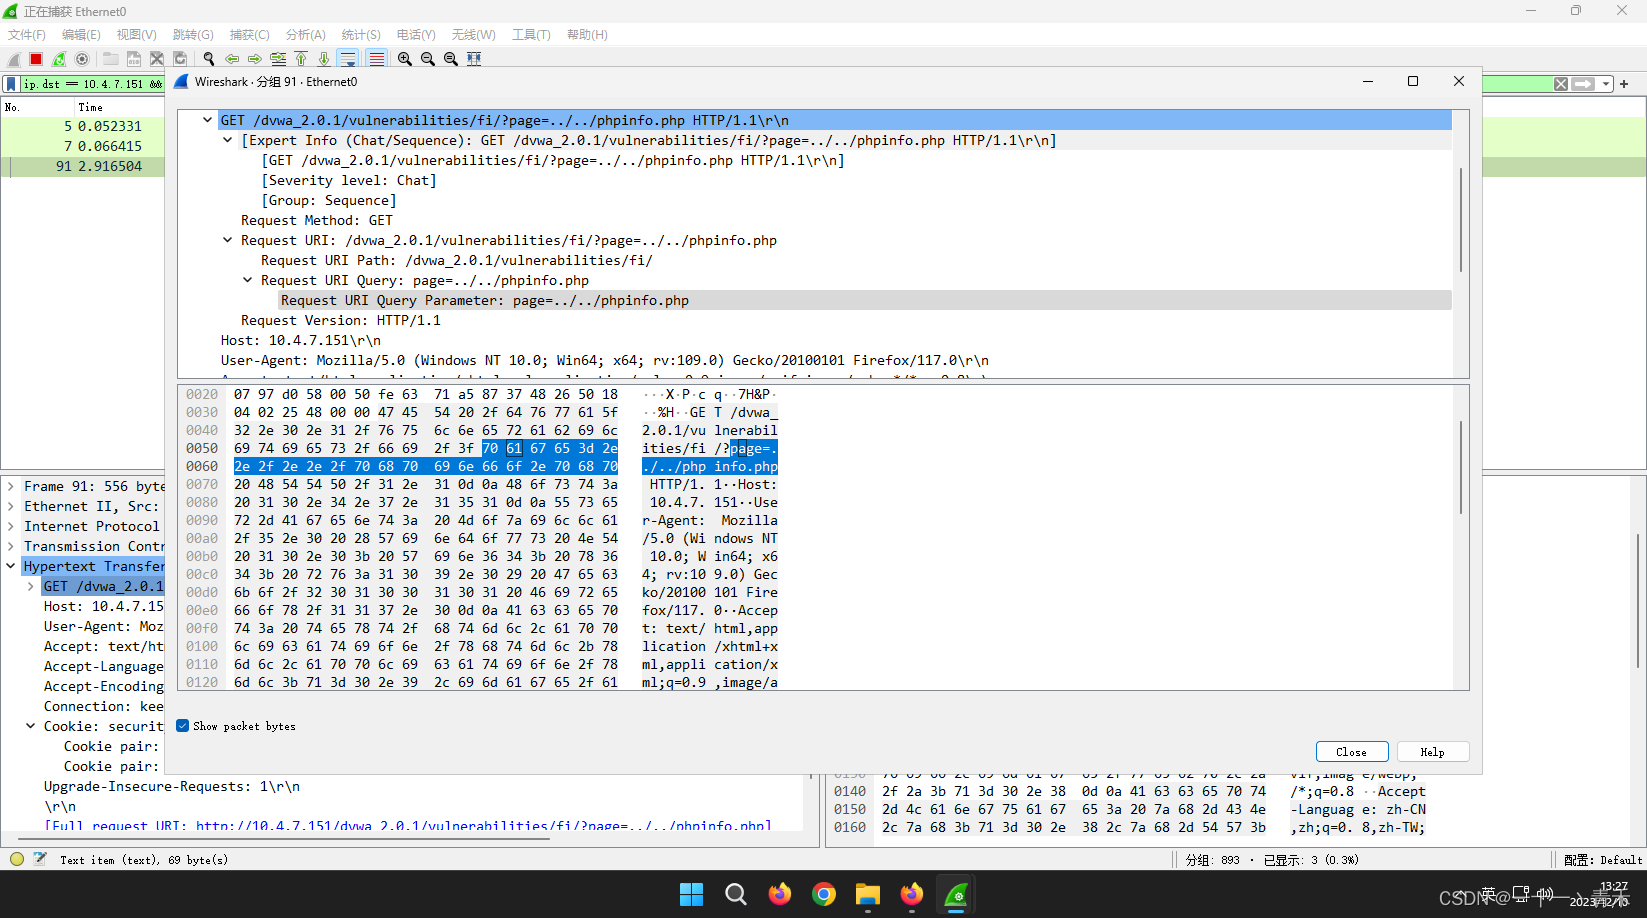Open Chrome from the taskbar
The height and width of the screenshot is (918, 1647).
click(x=824, y=894)
